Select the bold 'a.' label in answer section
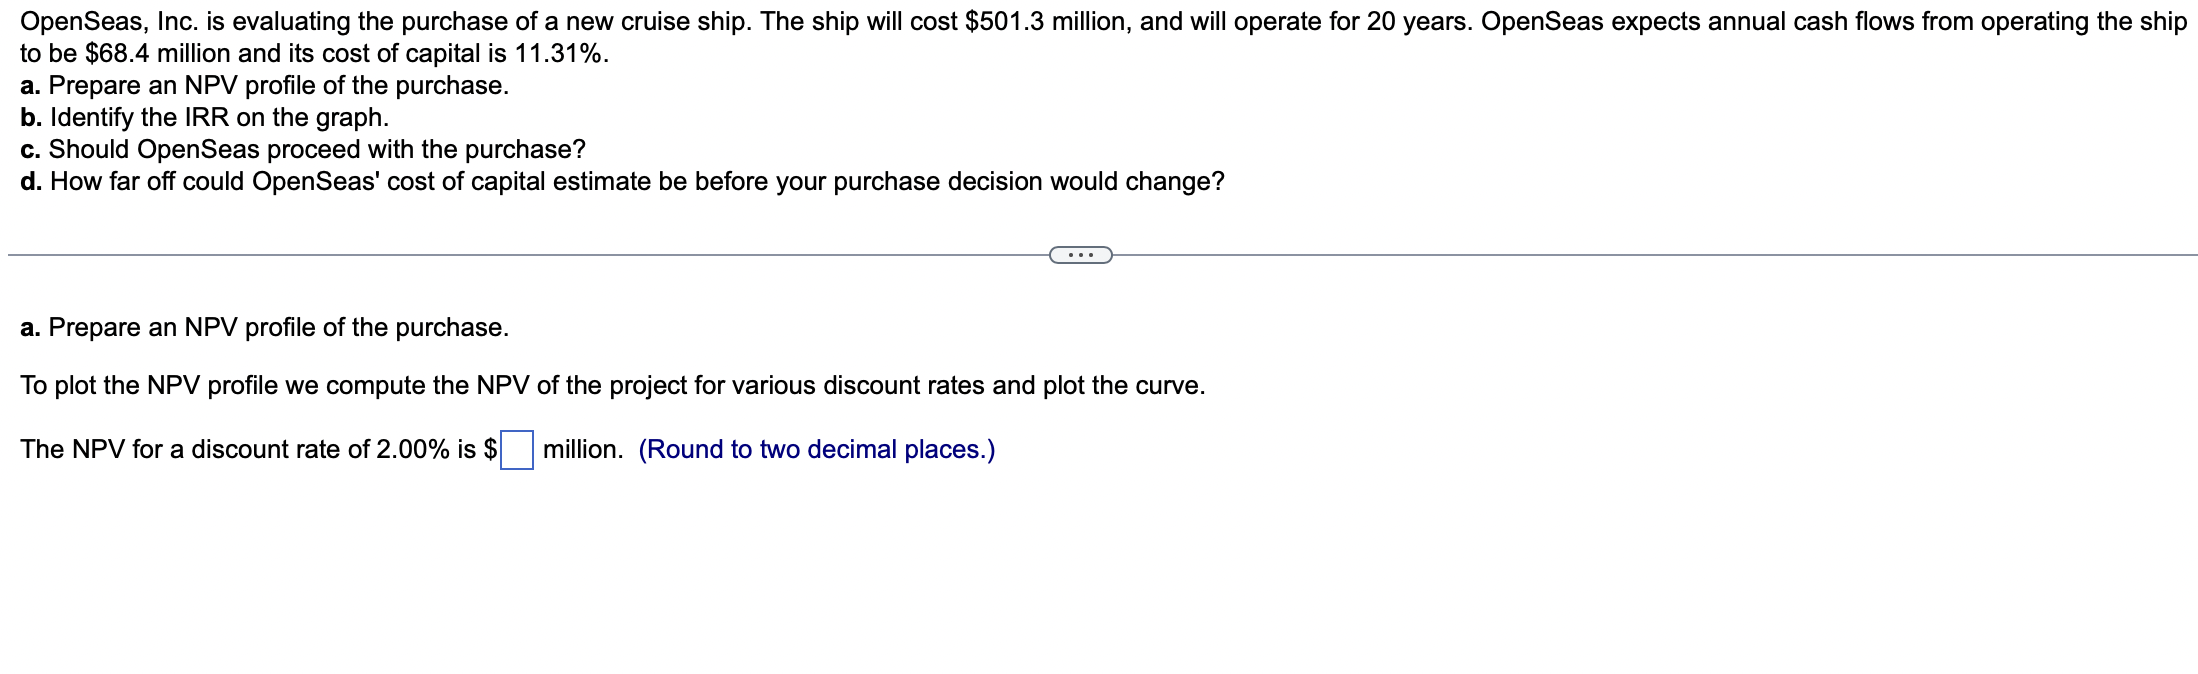2198x674 pixels. click(29, 326)
